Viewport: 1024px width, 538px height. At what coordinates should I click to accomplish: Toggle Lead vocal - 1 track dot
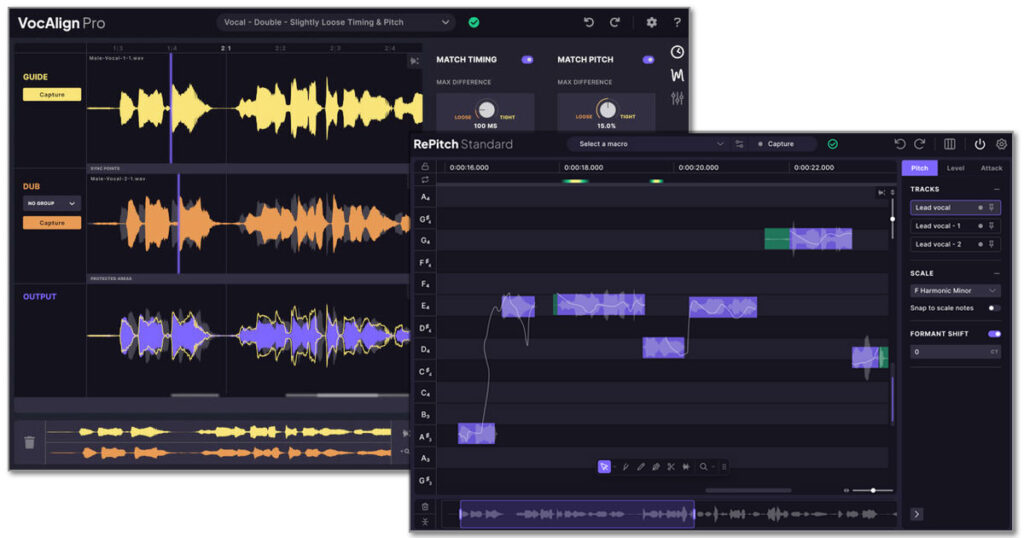pos(980,226)
